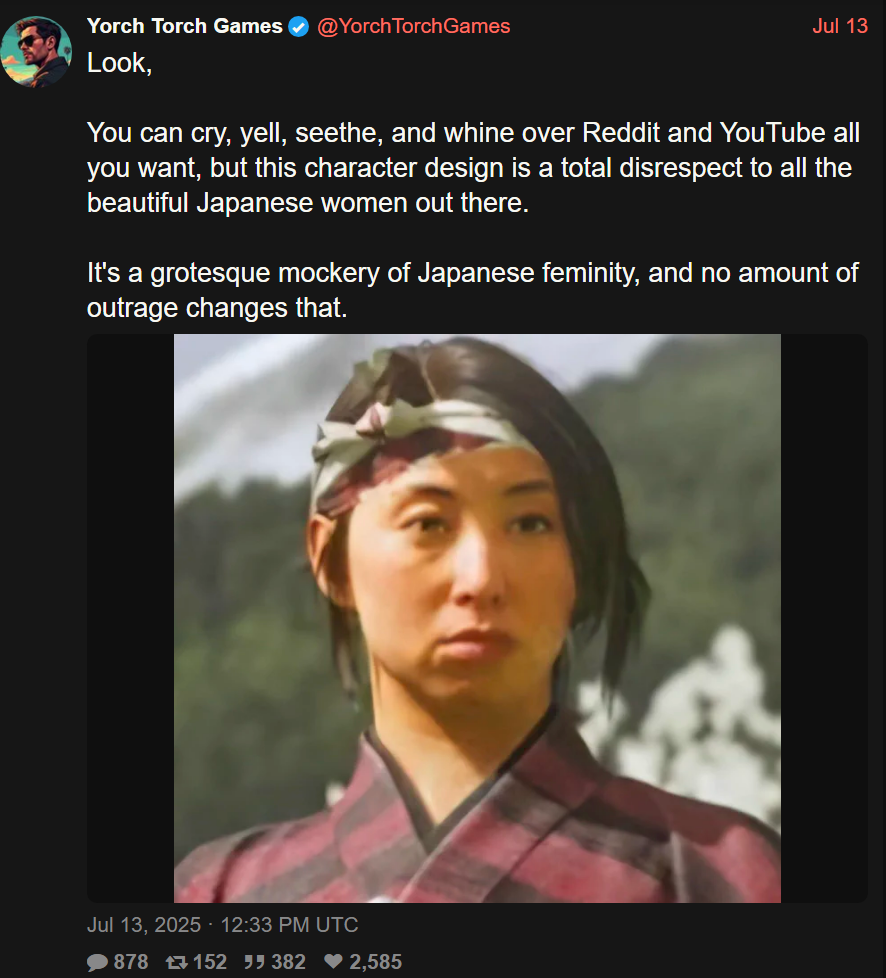Open the Yorch Torch Games display name
This screenshot has height=978, width=886.
point(185,26)
